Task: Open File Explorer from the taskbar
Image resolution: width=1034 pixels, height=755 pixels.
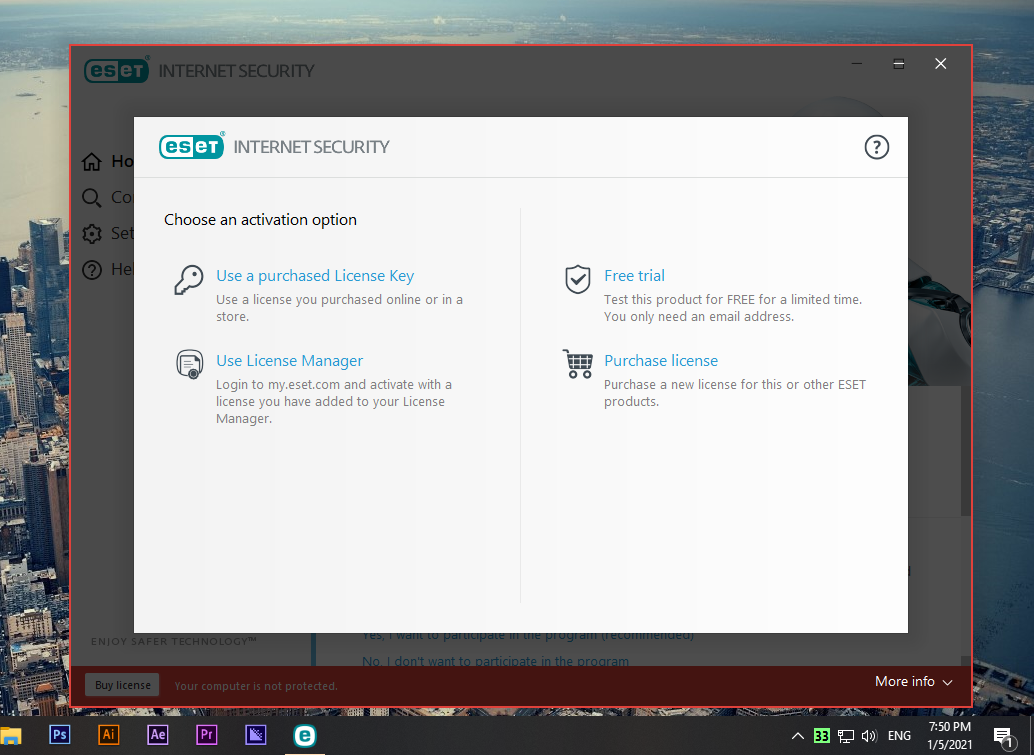Action: (x=11, y=735)
